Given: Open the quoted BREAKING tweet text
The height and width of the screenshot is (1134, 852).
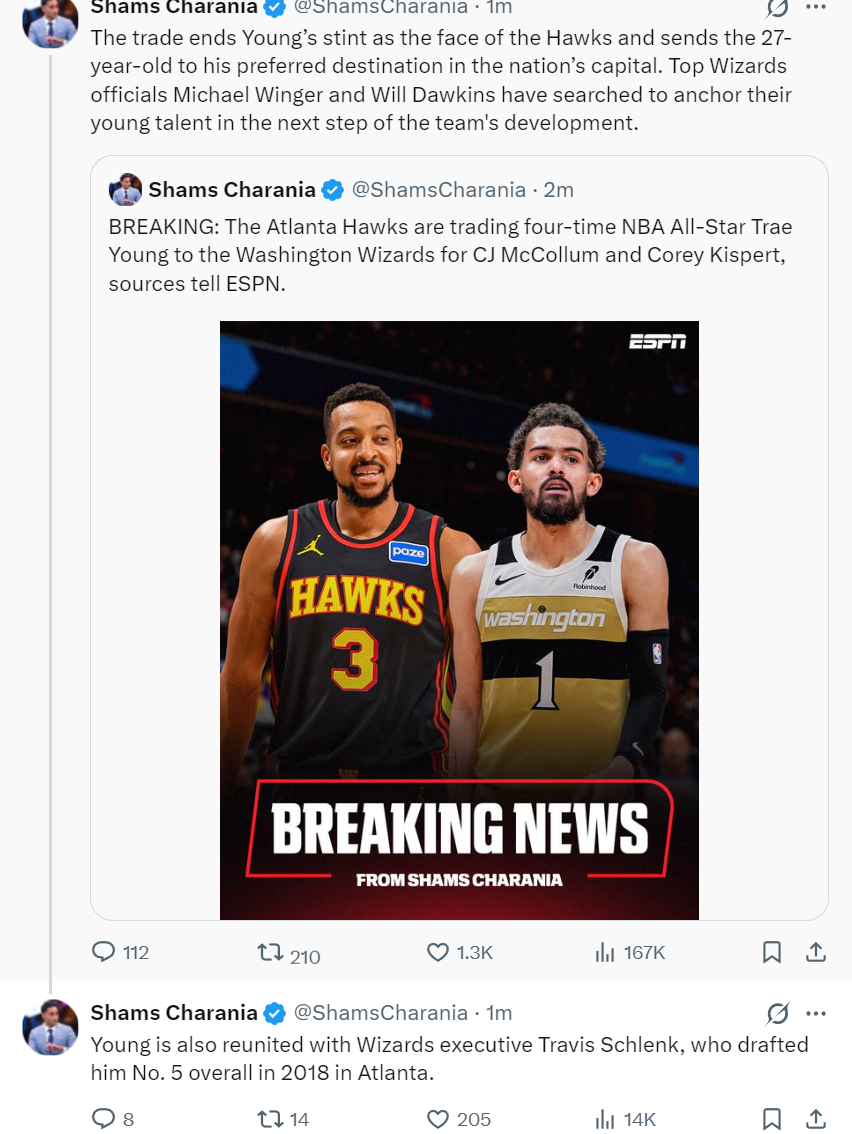Looking at the screenshot, I should (450, 255).
